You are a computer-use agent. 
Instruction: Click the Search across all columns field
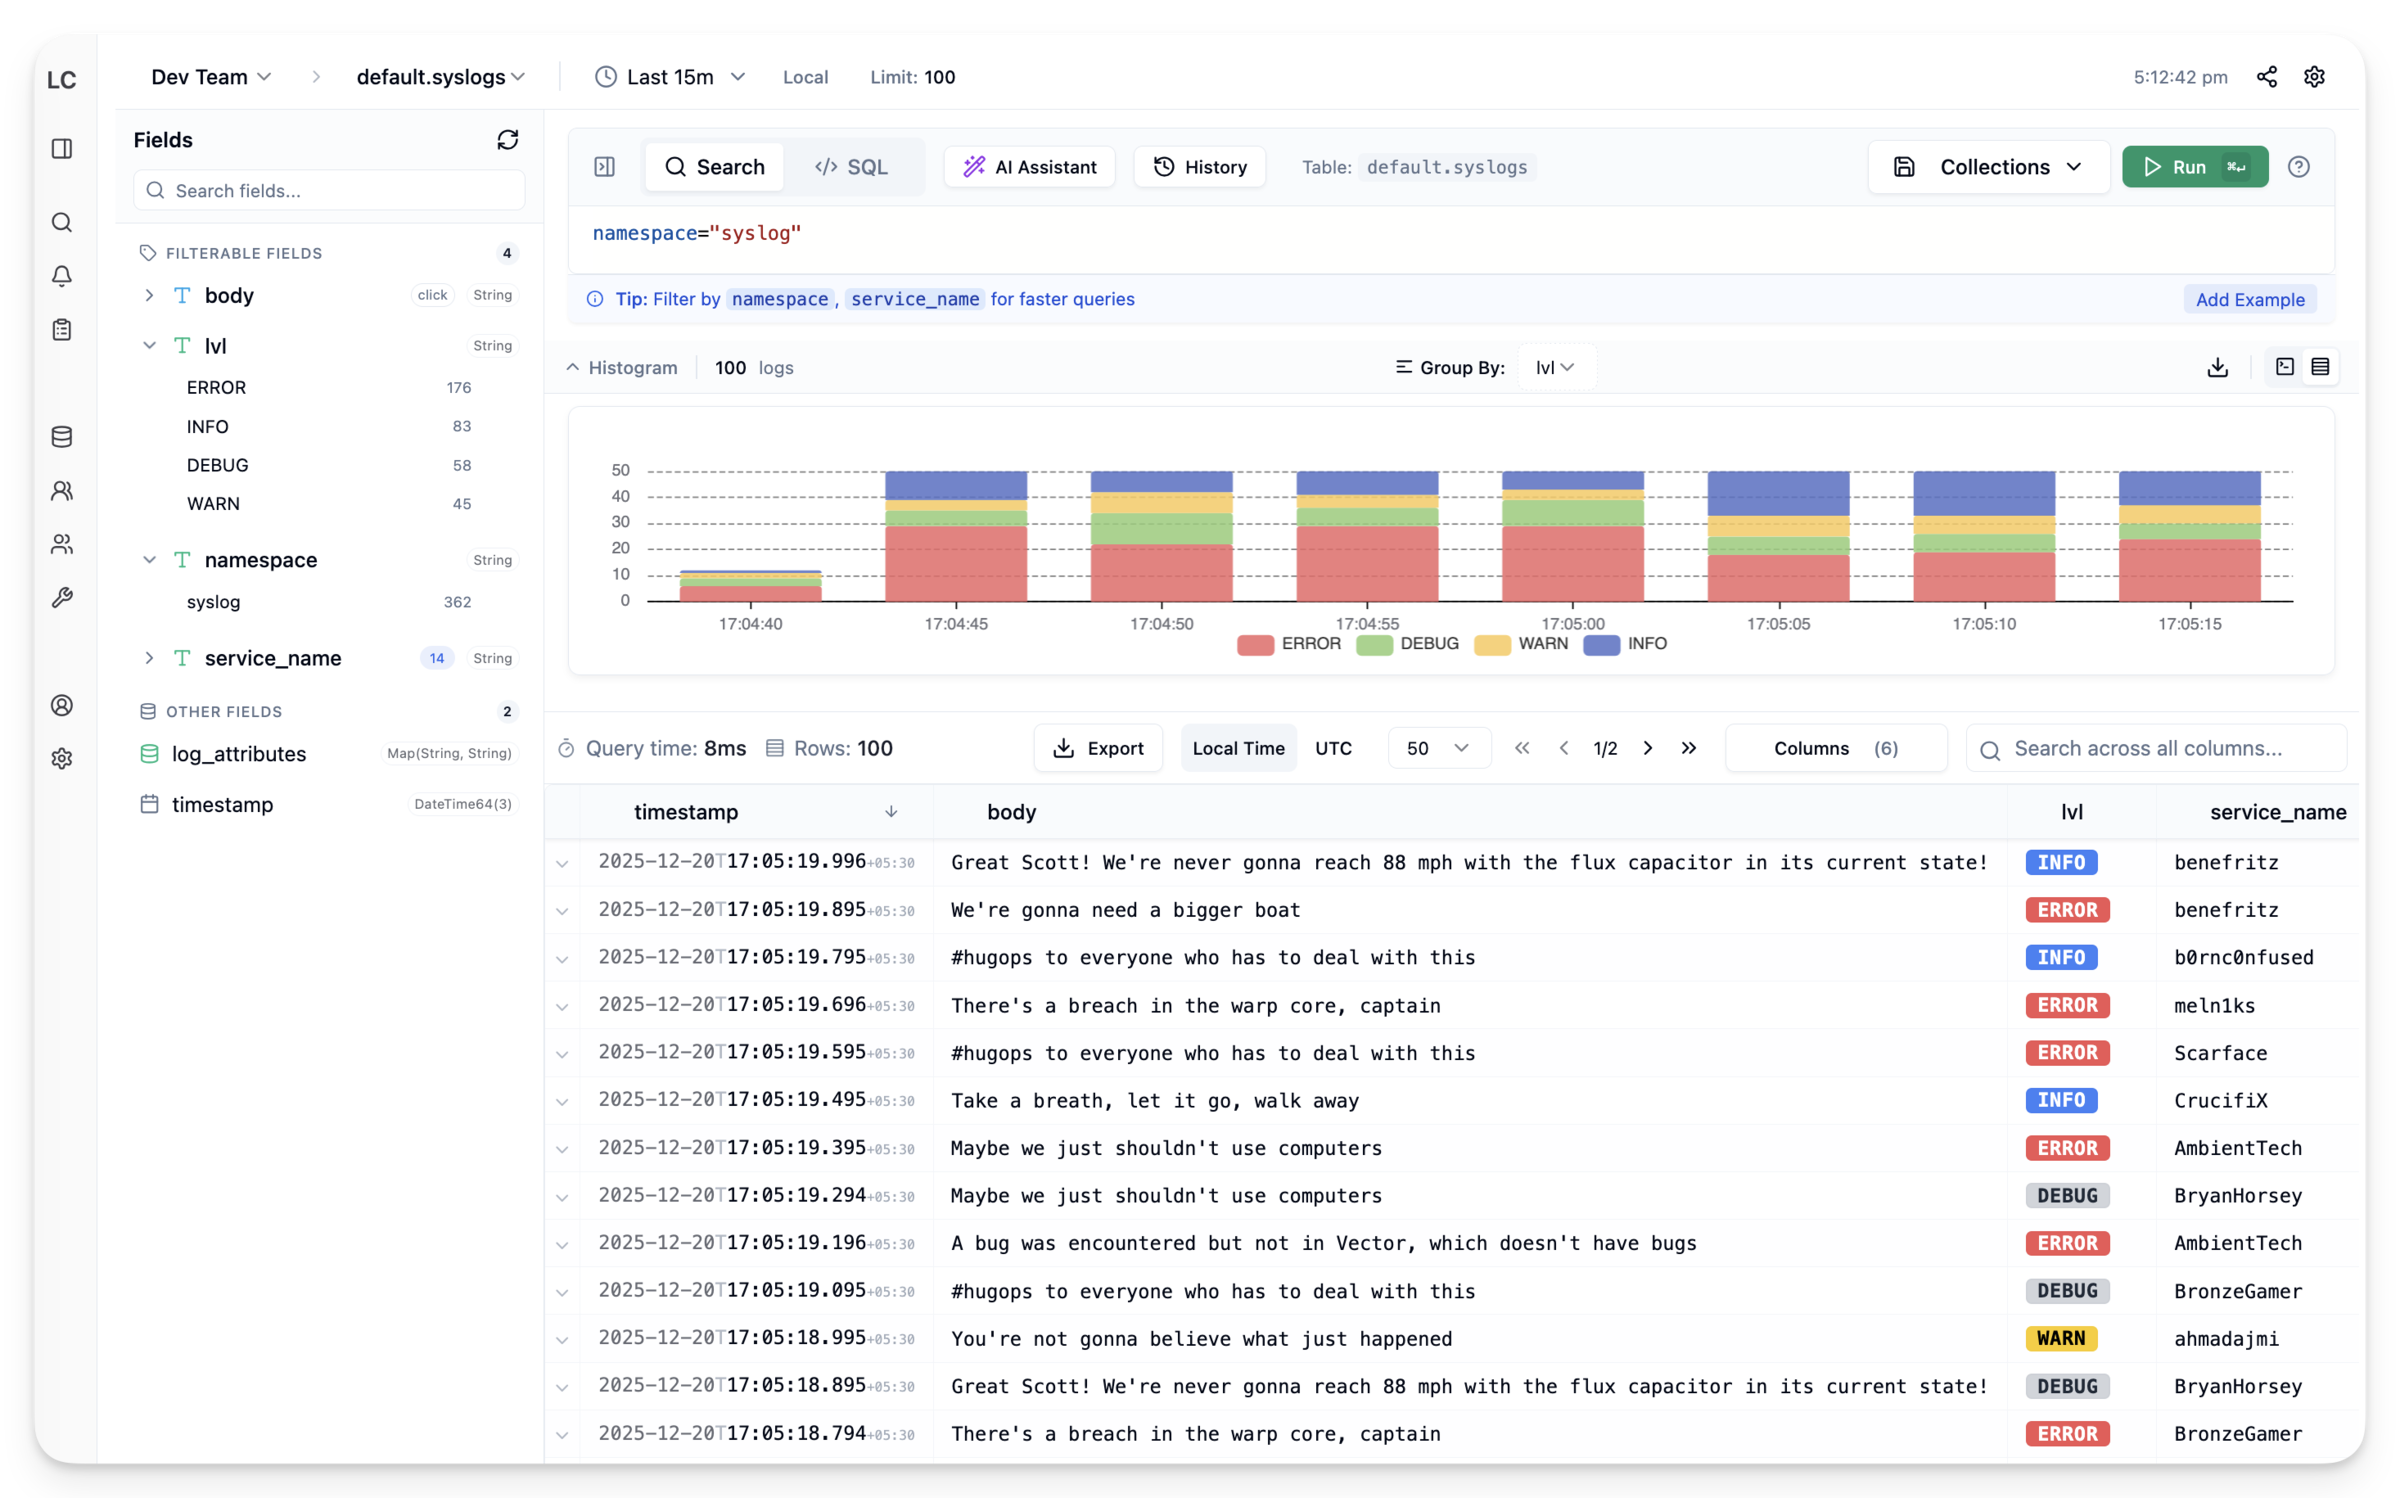click(2156, 747)
